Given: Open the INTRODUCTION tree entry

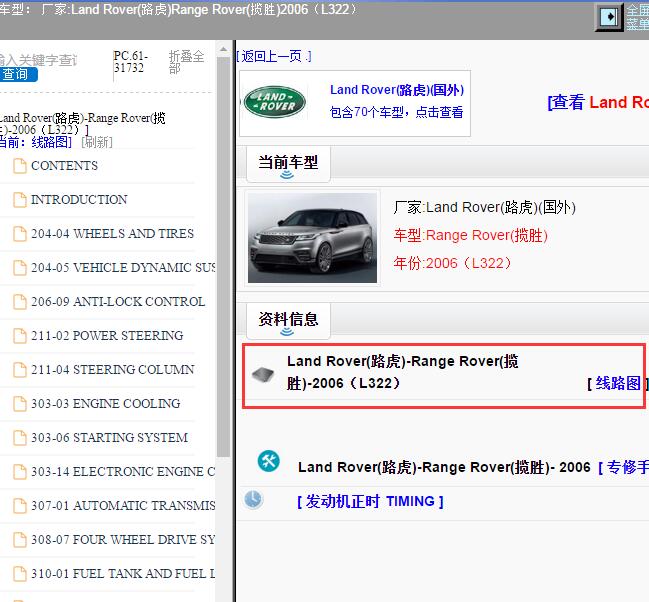Looking at the screenshot, I should tap(79, 200).
